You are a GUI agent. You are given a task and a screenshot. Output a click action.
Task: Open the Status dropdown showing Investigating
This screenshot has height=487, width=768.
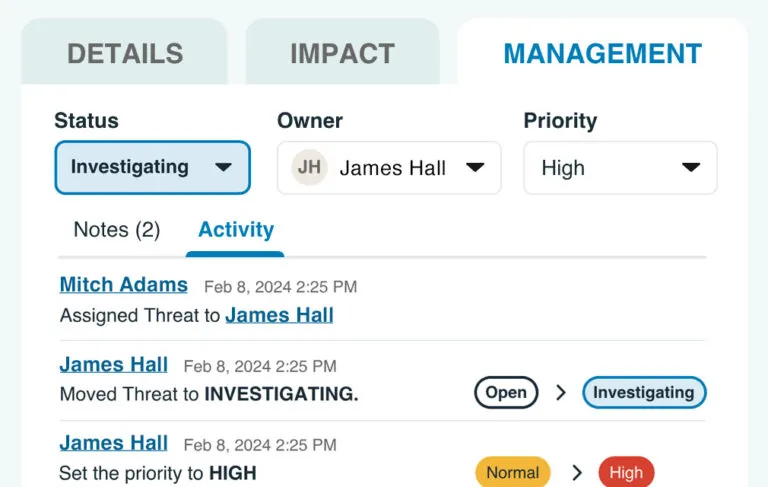point(152,168)
